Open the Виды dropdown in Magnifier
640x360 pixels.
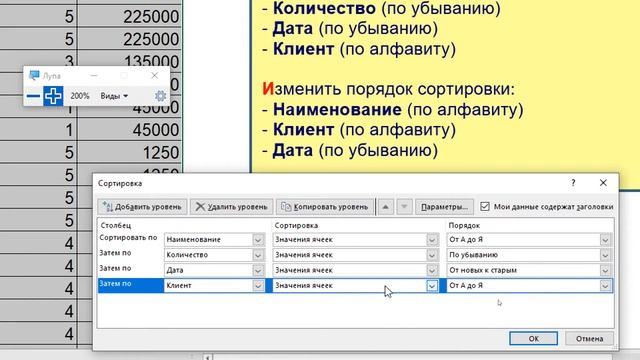(114, 96)
